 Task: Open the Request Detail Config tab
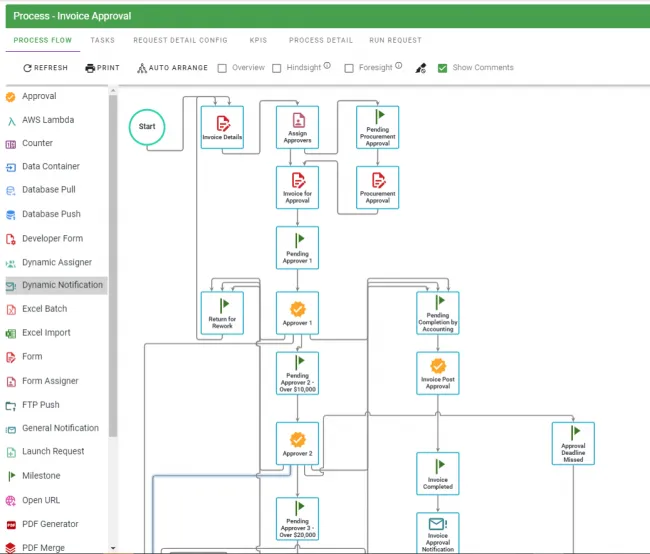[179, 40]
